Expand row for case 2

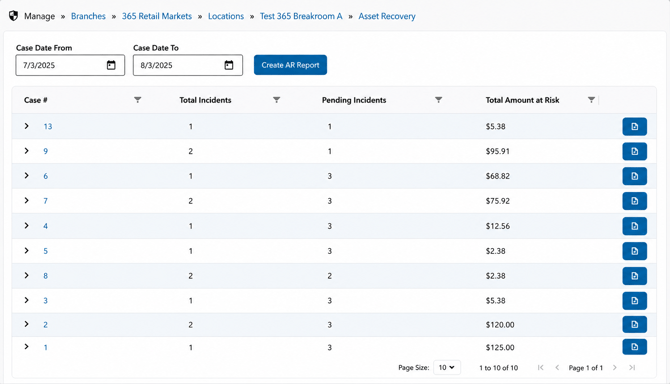(x=26, y=324)
